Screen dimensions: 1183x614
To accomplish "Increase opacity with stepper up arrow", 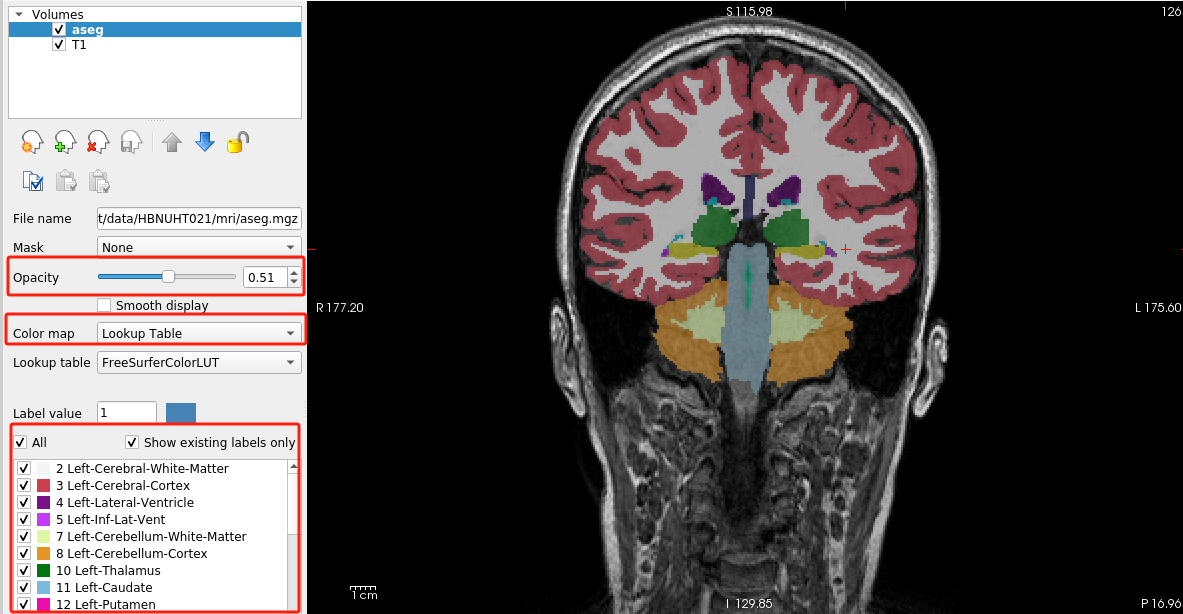I will (293, 272).
